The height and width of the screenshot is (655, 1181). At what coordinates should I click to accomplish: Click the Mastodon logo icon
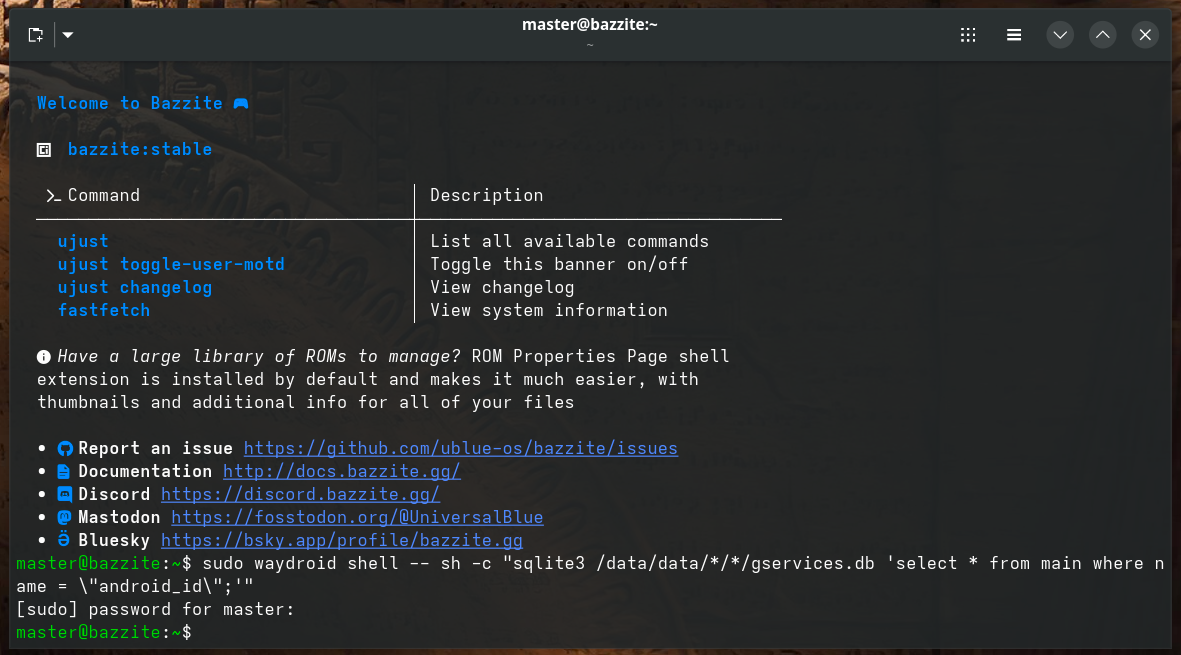point(65,517)
